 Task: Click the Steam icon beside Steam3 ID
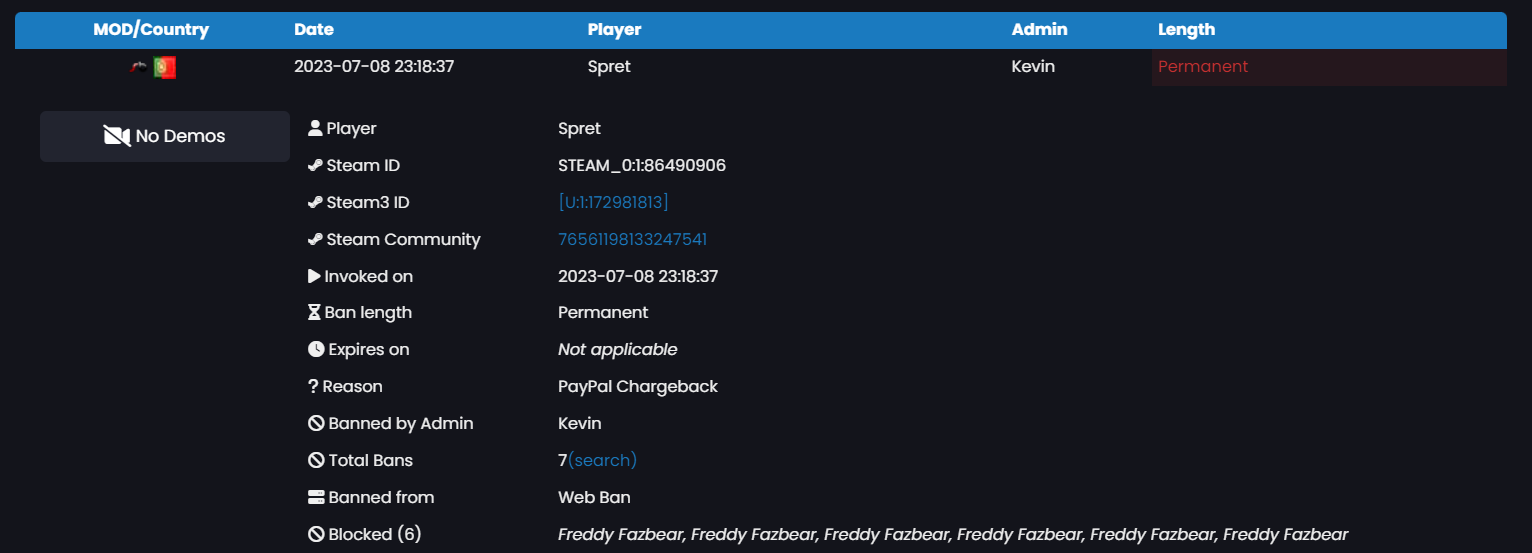click(x=315, y=202)
